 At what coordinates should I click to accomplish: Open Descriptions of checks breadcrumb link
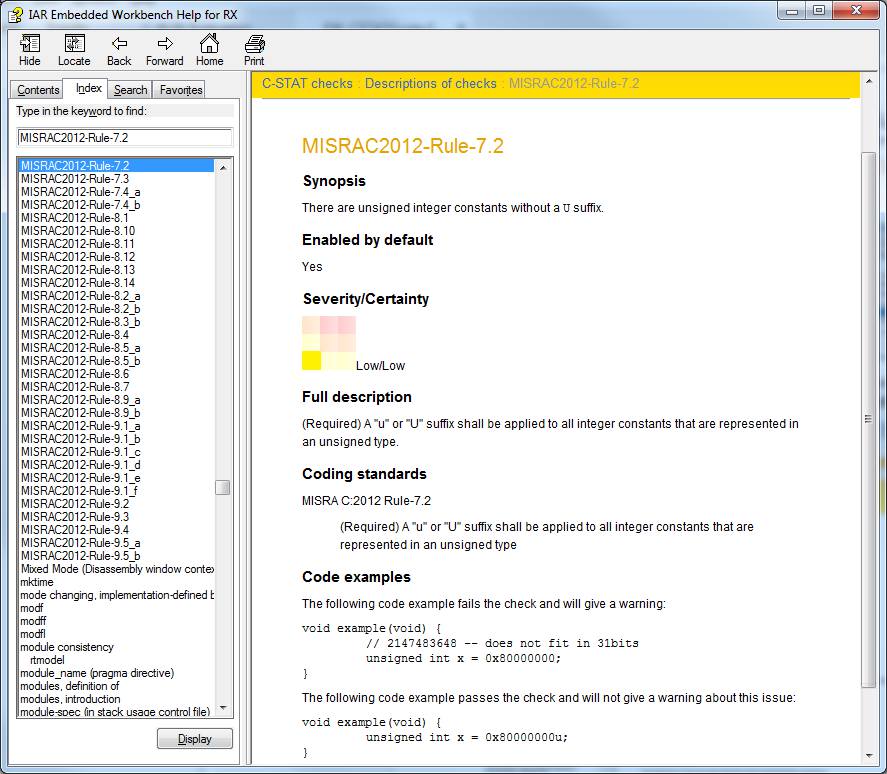click(430, 84)
